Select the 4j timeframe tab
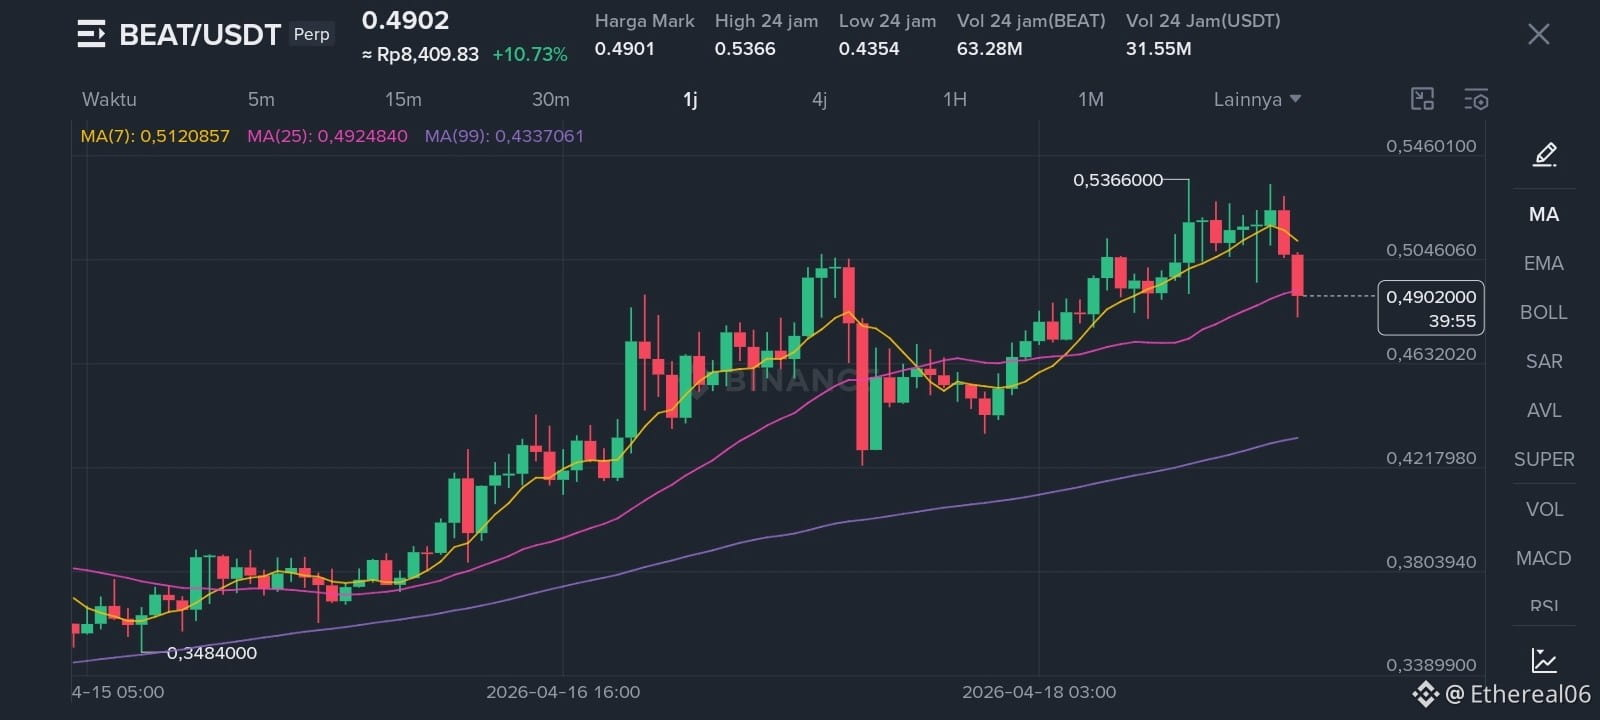Screen dimensions: 1600x720 tap(820, 99)
